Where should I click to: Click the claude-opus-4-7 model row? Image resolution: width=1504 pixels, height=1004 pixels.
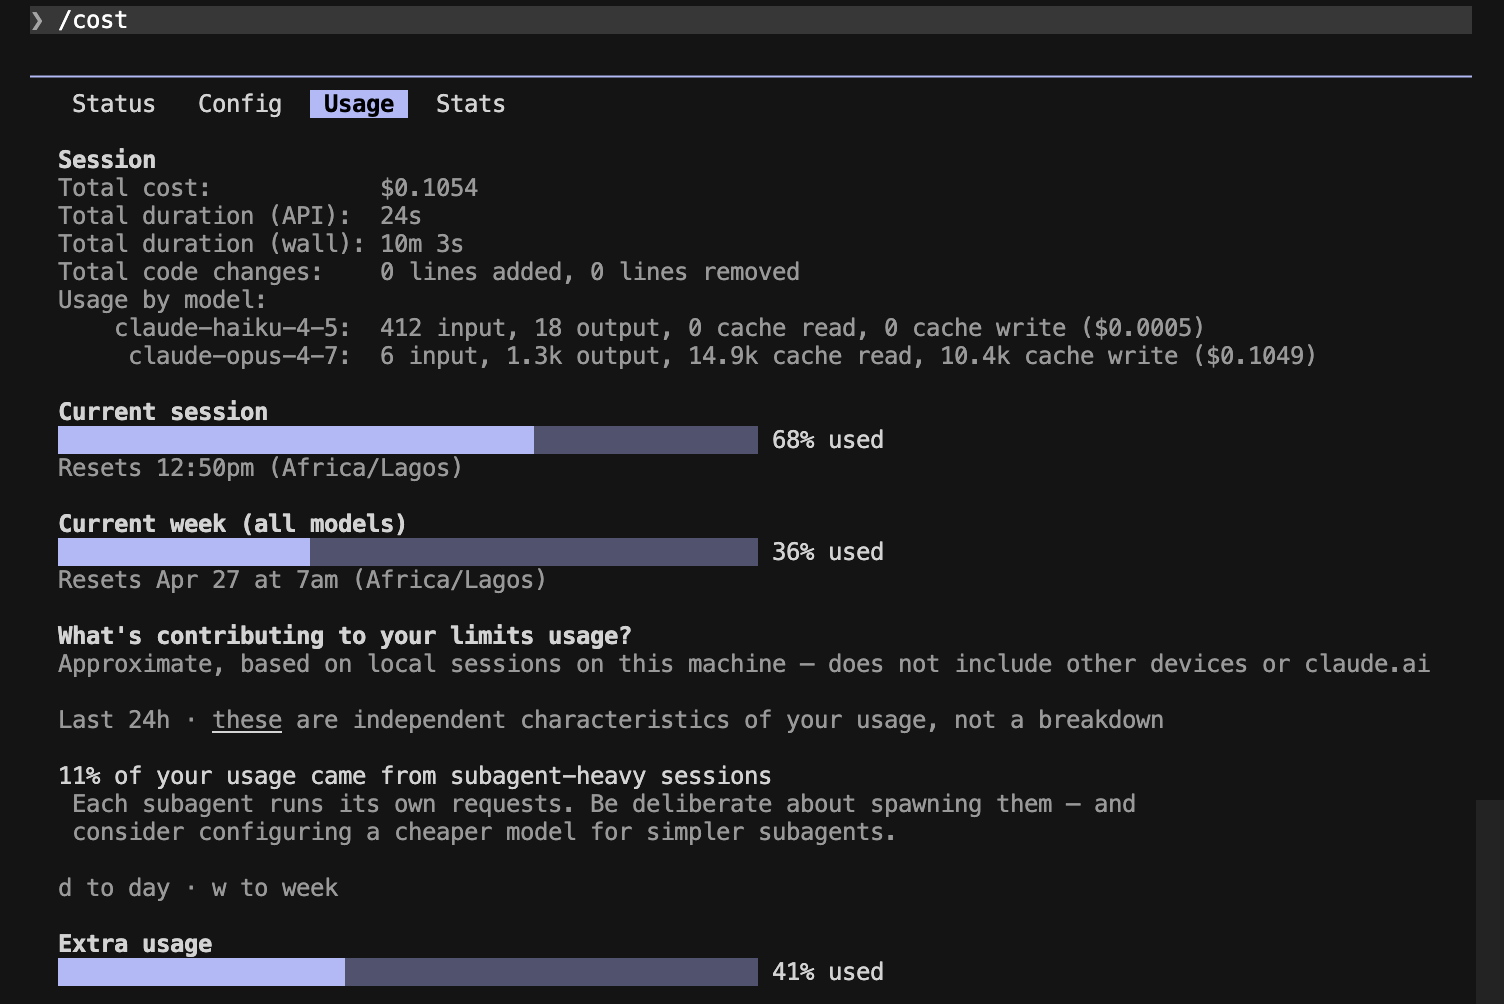[723, 356]
